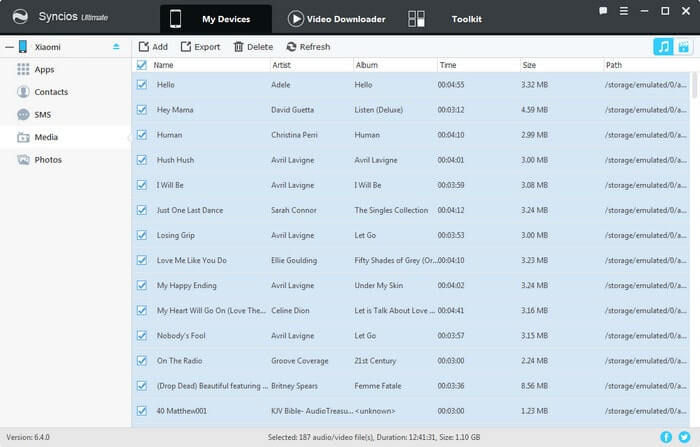Click the music view icon
This screenshot has height=447, width=700.
pos(663,47)
